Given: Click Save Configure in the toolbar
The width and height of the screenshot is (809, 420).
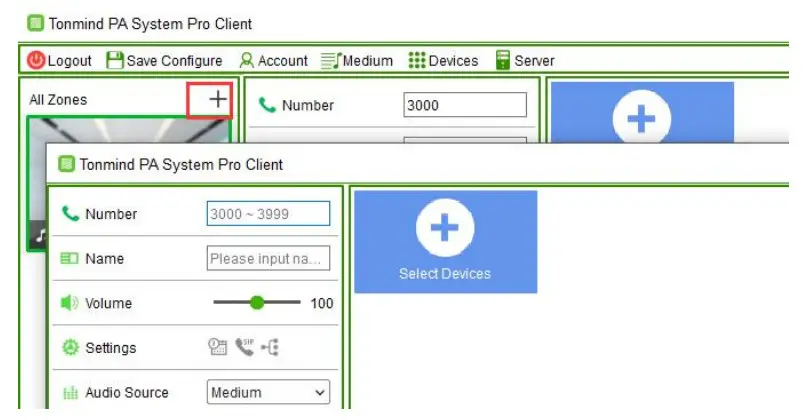Looking at the screenshot, I should click(164, 60).
